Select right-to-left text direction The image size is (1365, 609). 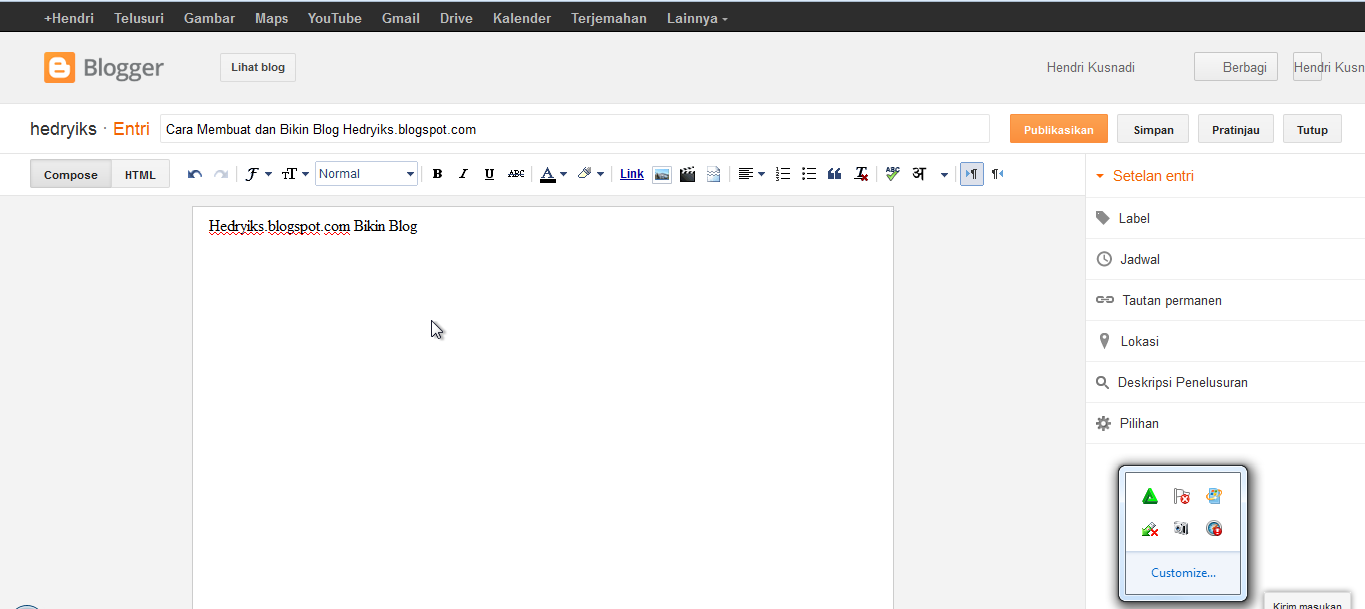(x=997, y=174)
